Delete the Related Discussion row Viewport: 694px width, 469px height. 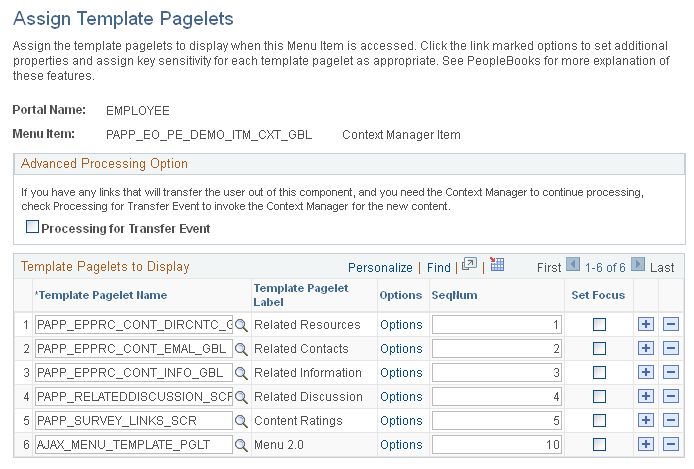[x=671, y=396]
